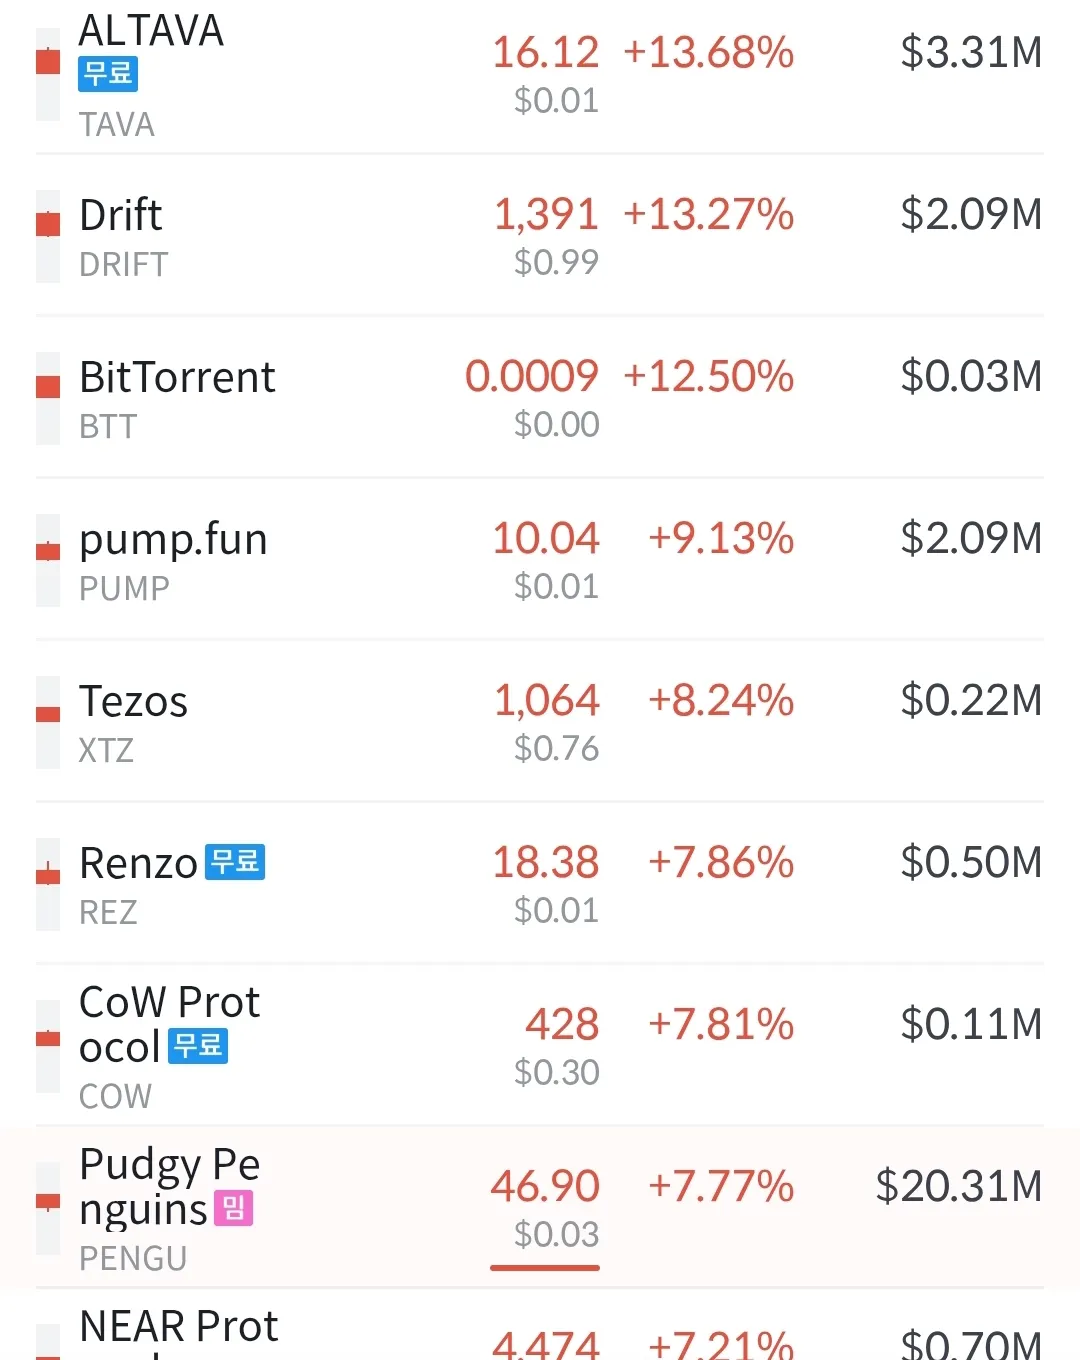
Task: Open the Drift coin name
Action: (121, 216)
